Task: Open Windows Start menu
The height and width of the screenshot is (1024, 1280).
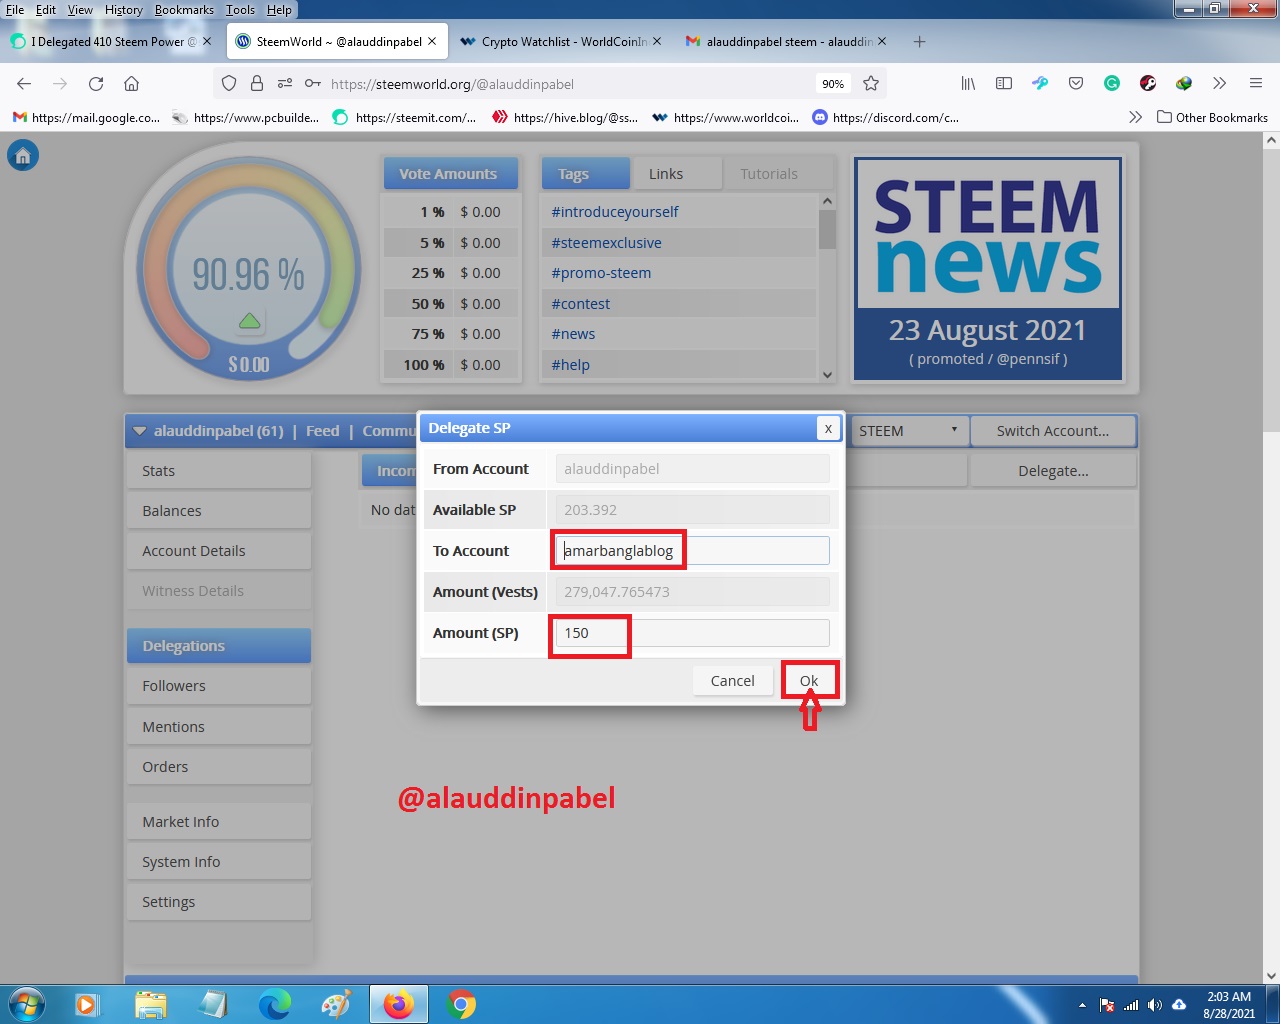Action: point(26,1003)
